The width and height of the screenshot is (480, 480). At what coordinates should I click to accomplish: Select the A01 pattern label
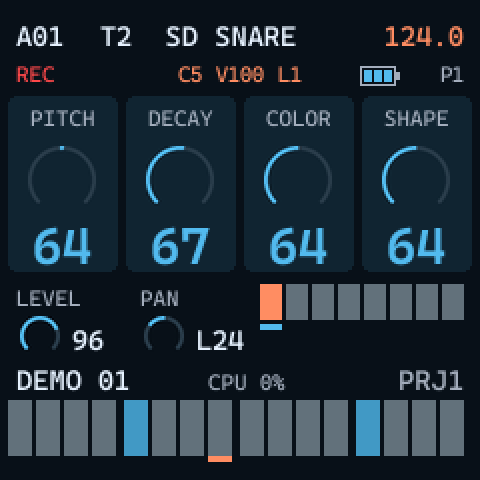(x=39, y=37)
